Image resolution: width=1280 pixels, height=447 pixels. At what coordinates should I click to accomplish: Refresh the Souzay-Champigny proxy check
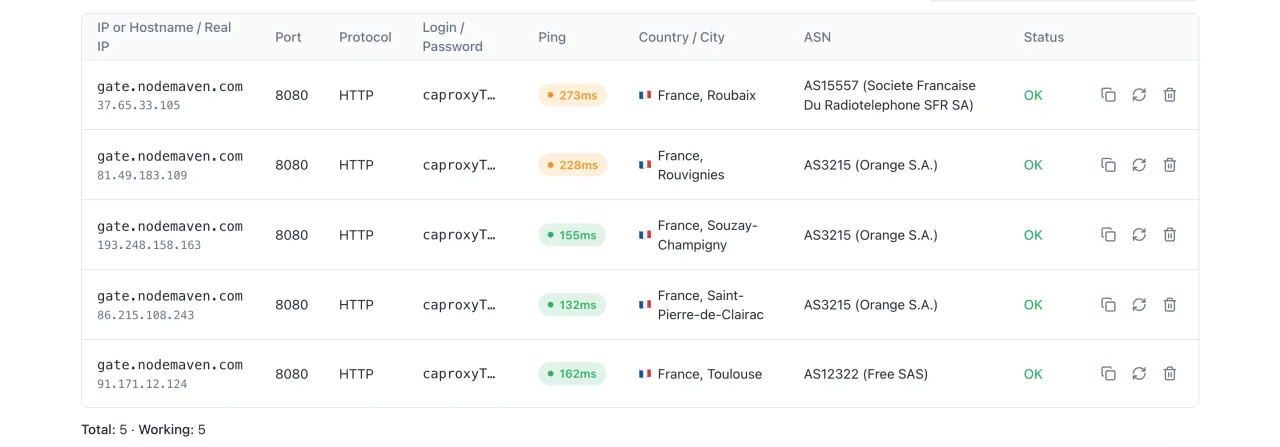point(1139,235)
